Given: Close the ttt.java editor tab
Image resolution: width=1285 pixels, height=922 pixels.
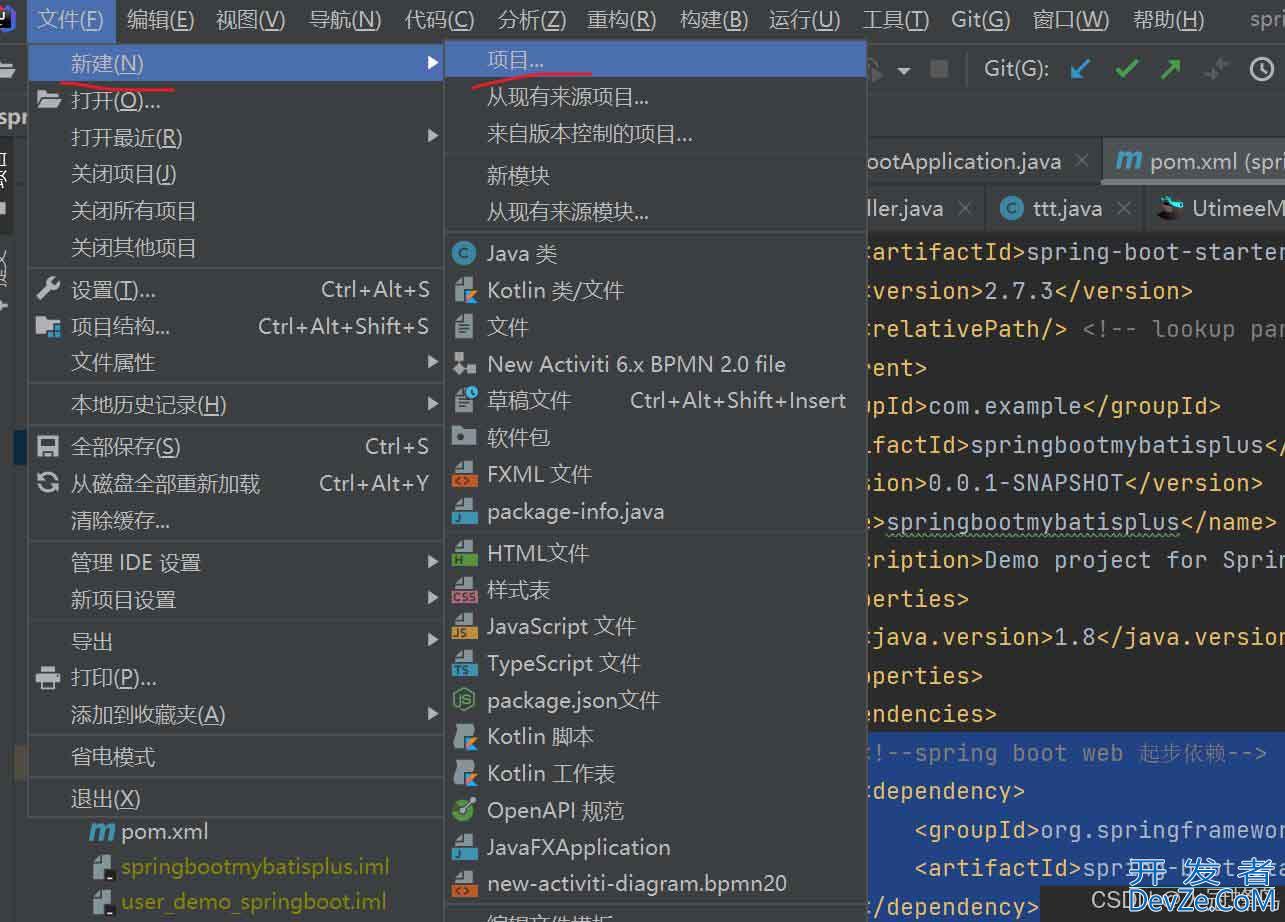Looking at the screenshot, I should (x=1125, y=208).
